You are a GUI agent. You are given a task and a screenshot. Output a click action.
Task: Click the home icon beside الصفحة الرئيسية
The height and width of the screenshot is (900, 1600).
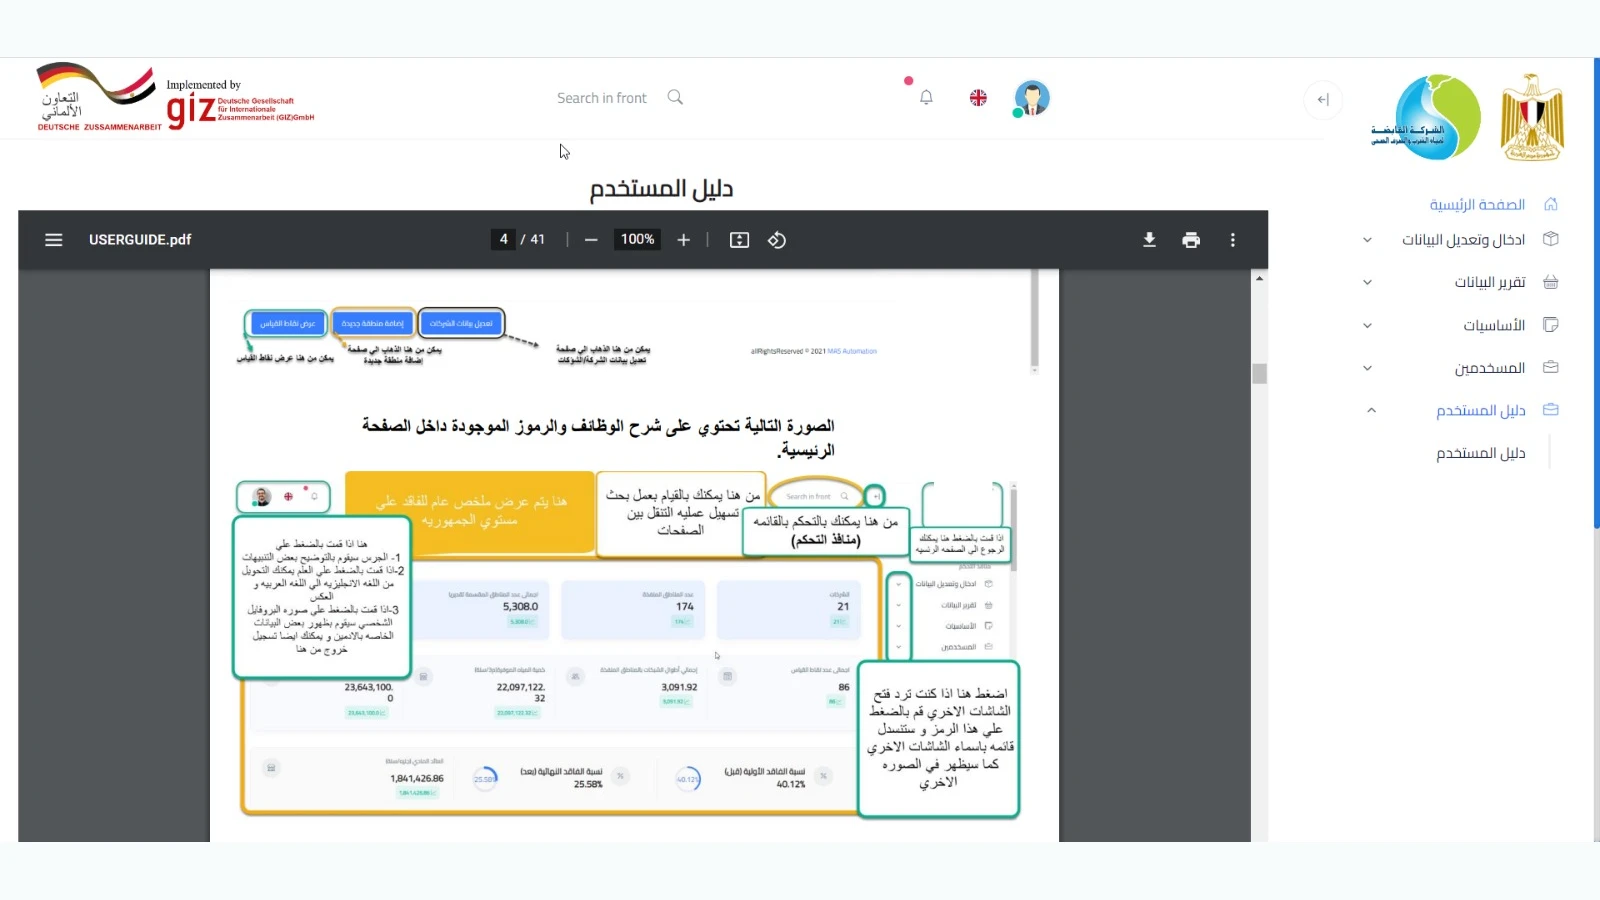click(1551, 204)
